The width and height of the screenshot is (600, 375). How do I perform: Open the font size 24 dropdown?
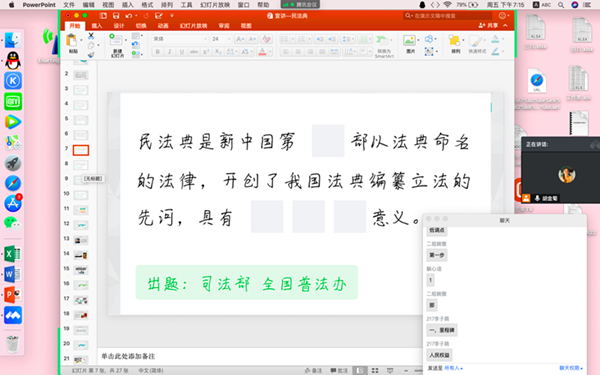(x=221, y=39)
